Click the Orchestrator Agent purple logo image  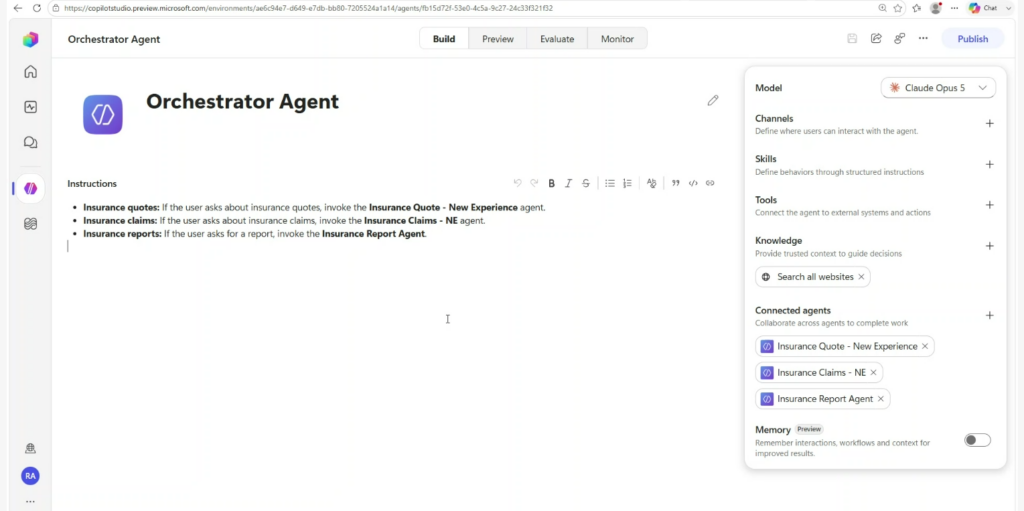point(103,114)
